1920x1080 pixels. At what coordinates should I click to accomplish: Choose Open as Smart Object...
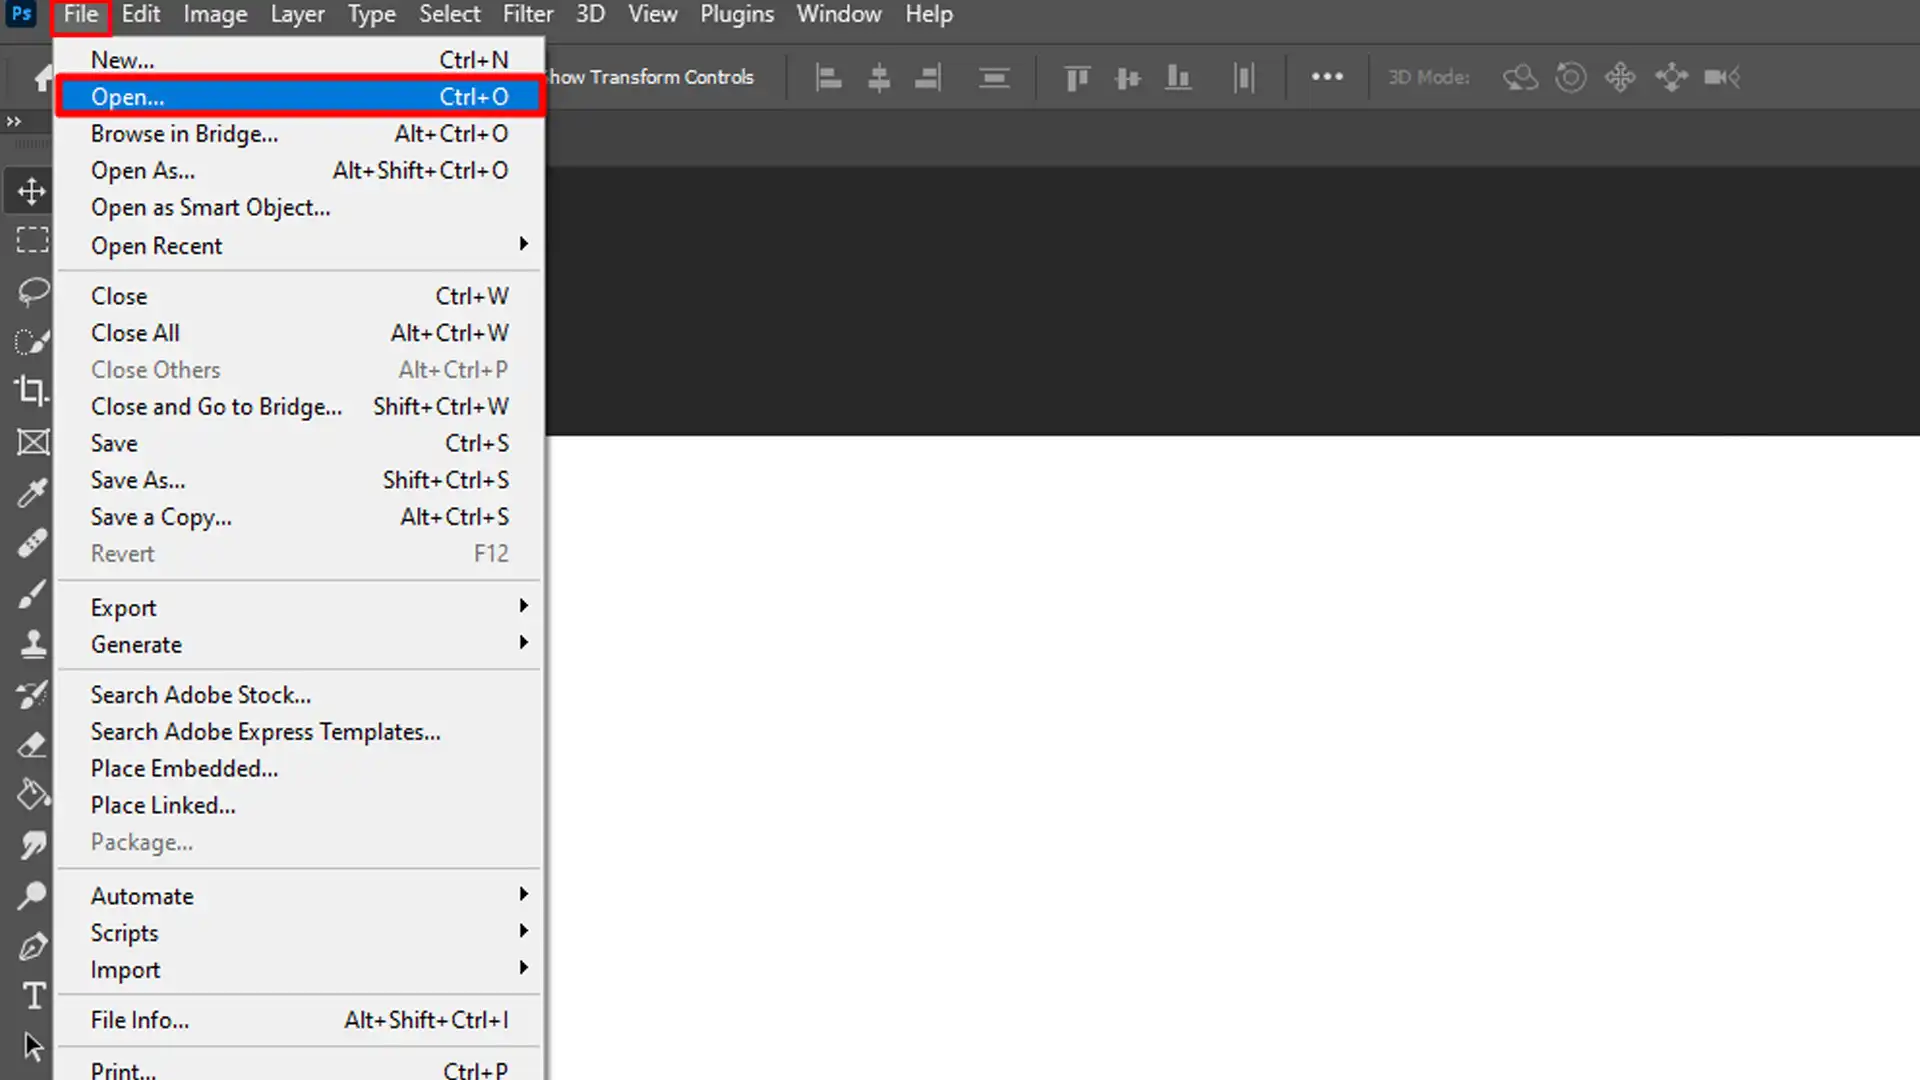coord(300,207)
